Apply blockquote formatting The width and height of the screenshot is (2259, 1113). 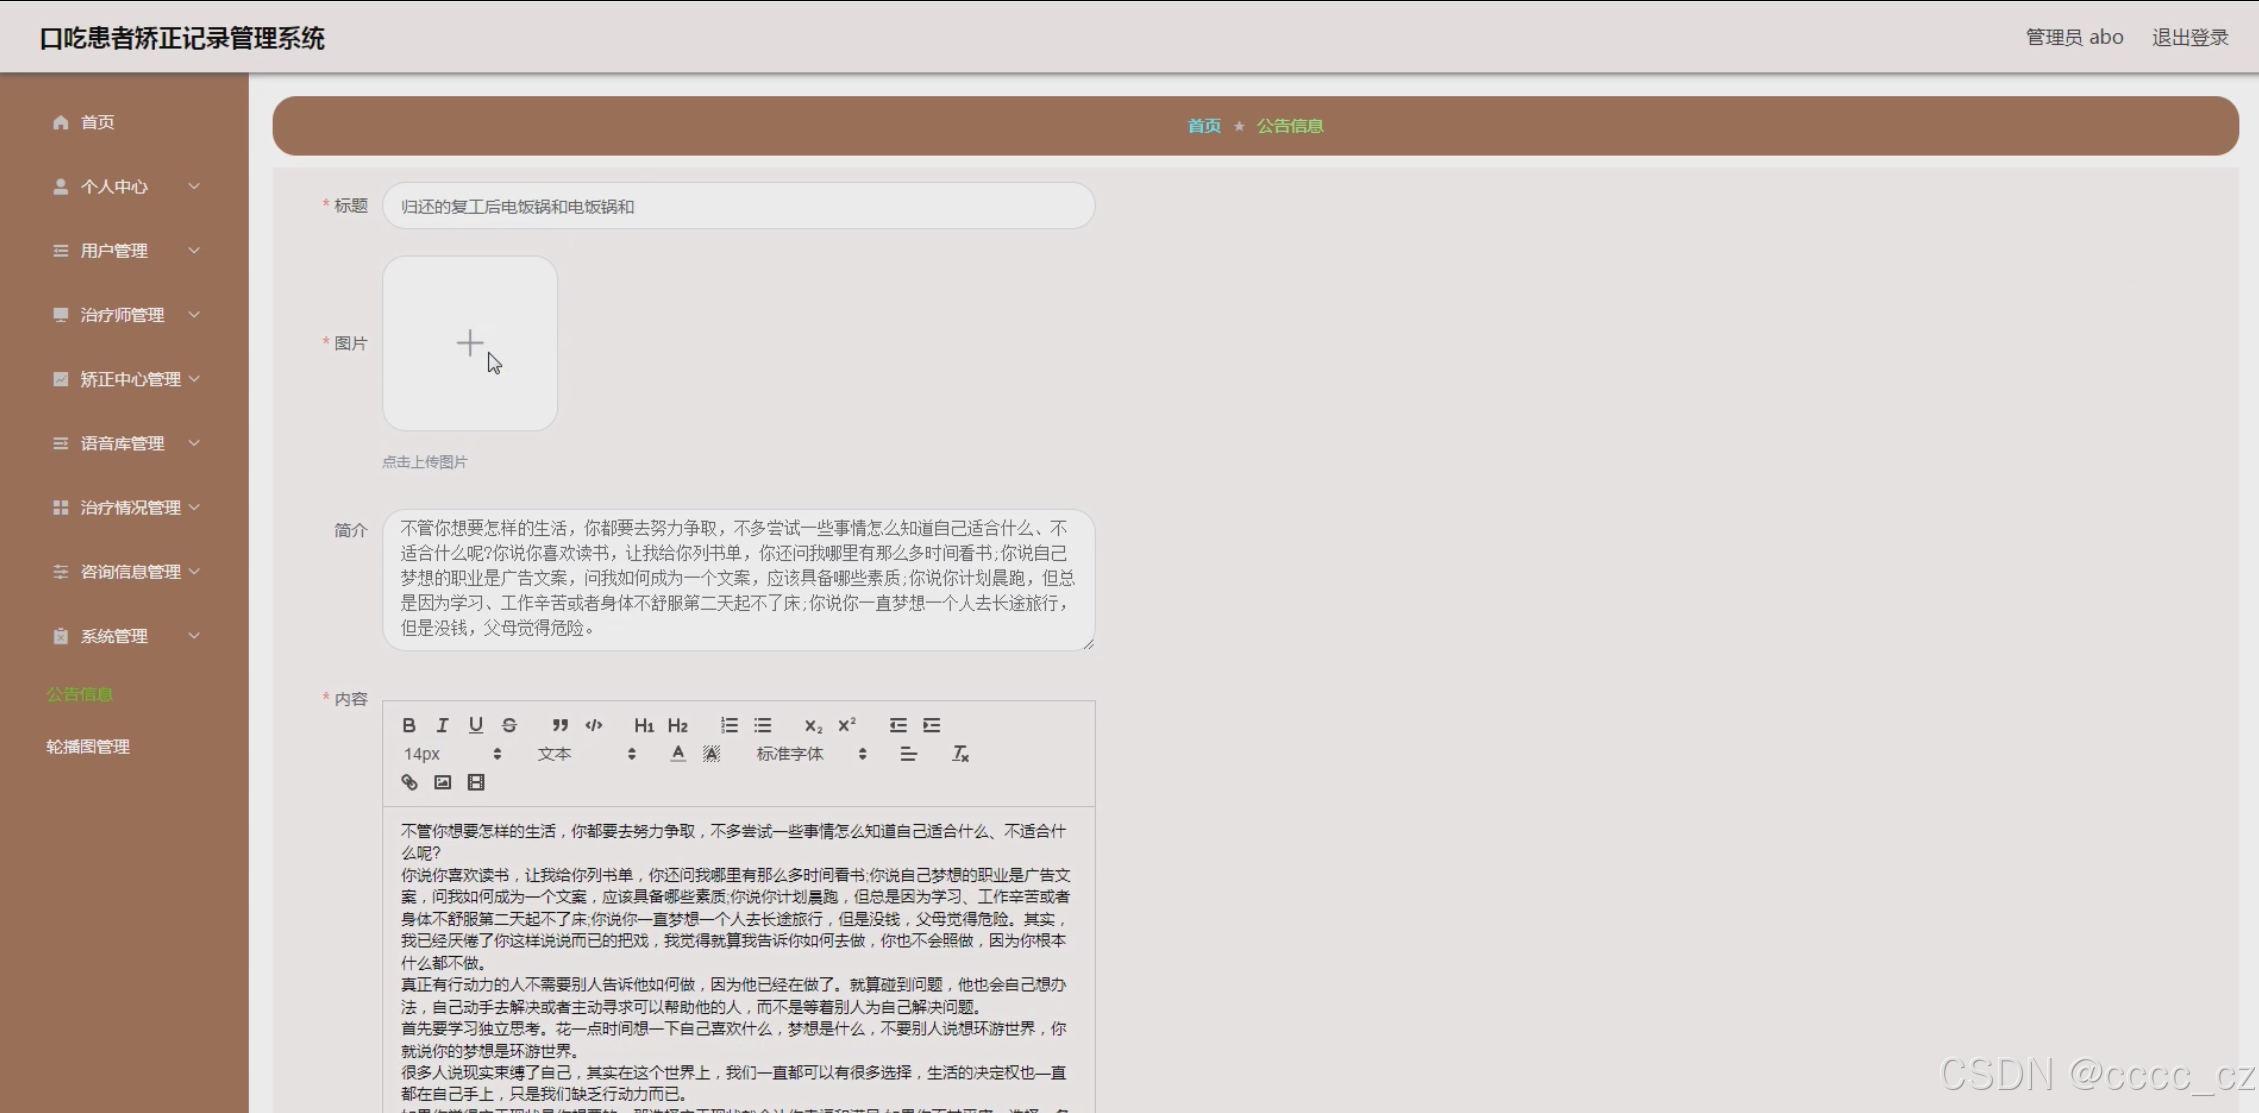pos(560,725)
